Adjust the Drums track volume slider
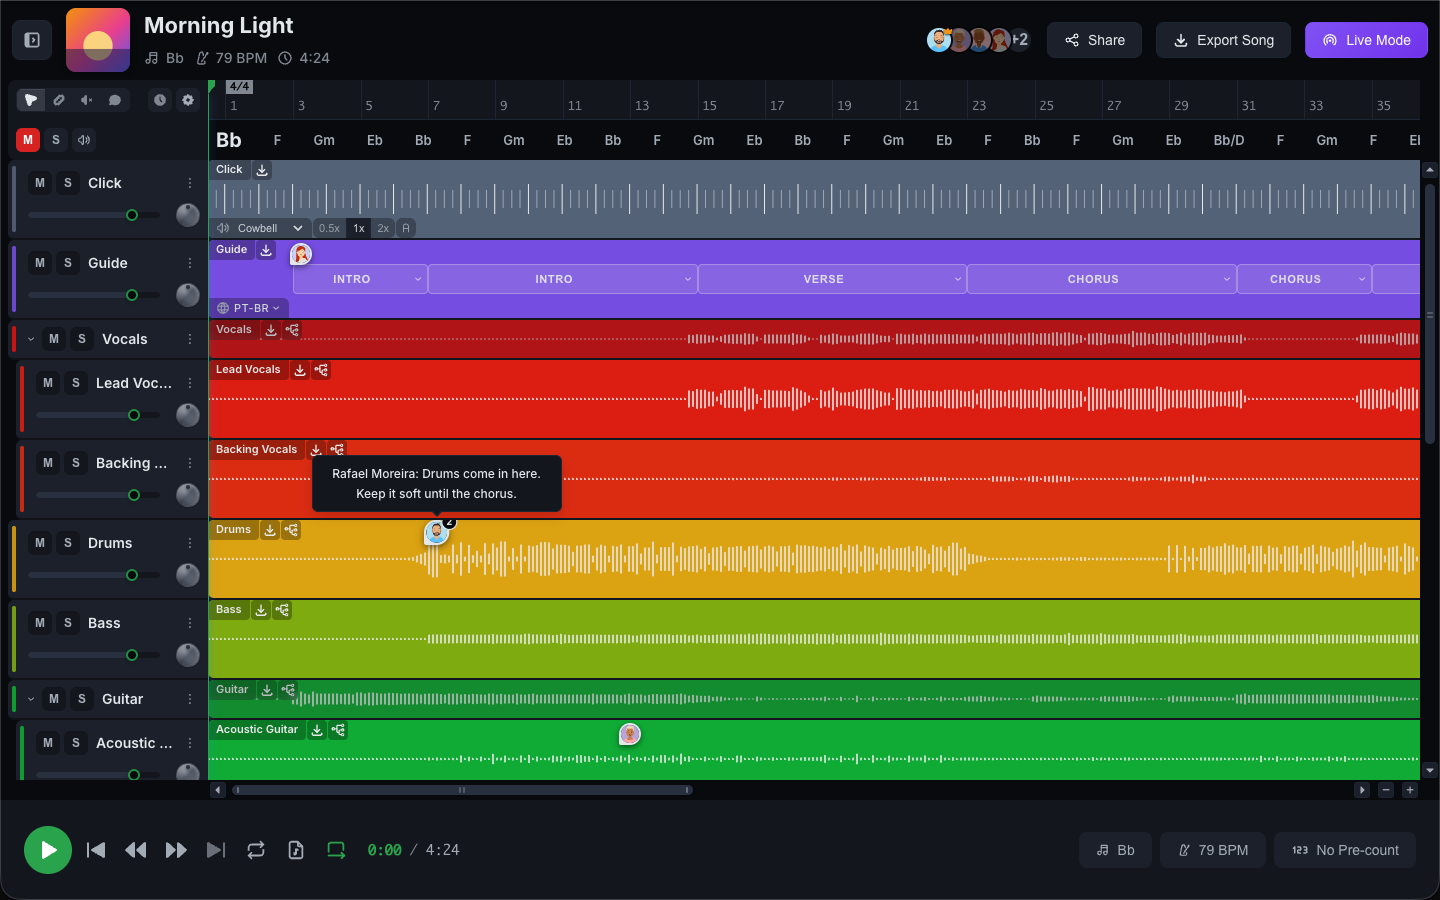The height and width of the screenshot is (900, 1440). pyautogui.click(x=94, y=575)
